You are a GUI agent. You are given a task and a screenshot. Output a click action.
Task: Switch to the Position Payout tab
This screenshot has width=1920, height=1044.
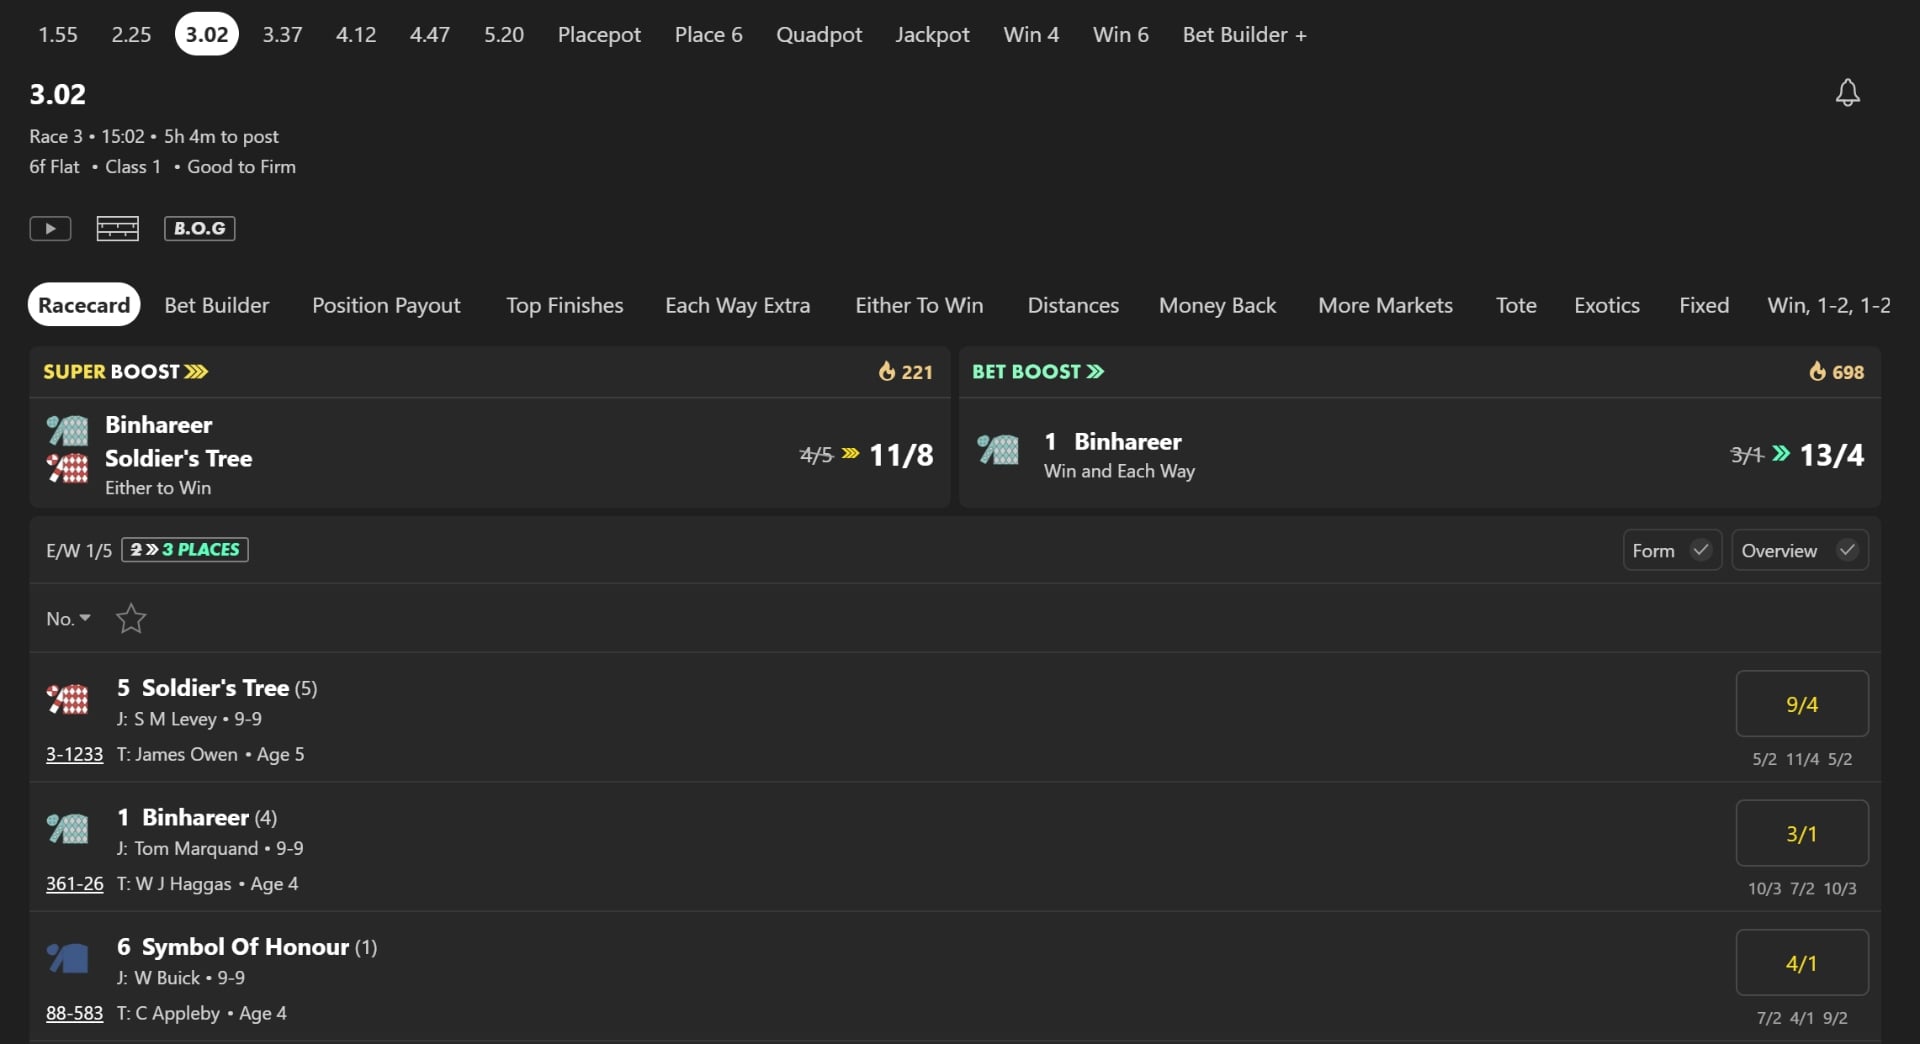click(386, 305)
